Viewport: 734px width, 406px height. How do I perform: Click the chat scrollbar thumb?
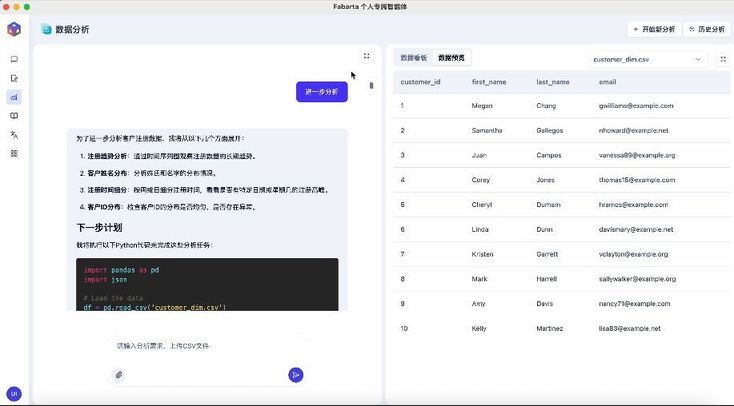click(x=371, y=86)
